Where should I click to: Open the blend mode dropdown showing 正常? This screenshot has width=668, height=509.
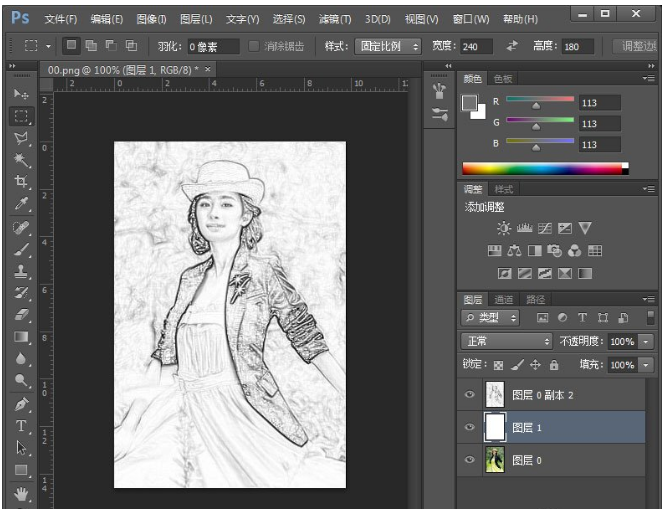coord(506,341)
